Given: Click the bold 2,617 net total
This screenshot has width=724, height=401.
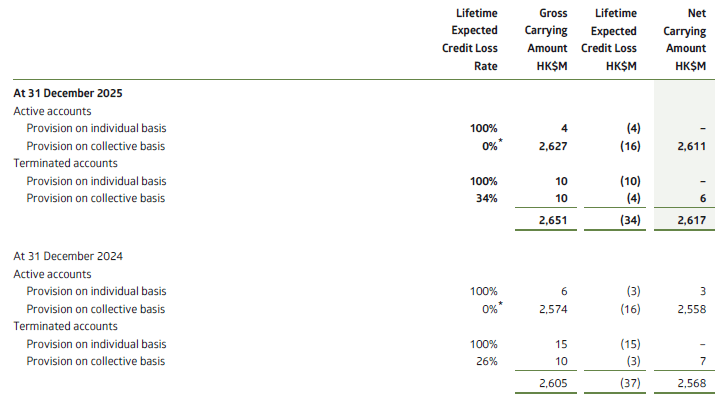Looking at the screenshot, I should [x=689, y=219].
